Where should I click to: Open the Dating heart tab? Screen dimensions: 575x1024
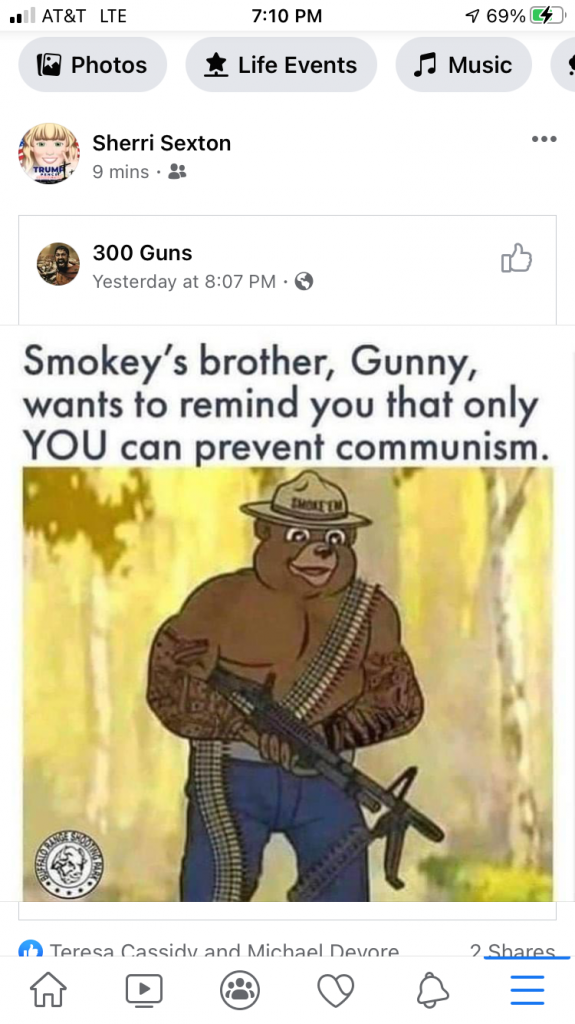336,990
